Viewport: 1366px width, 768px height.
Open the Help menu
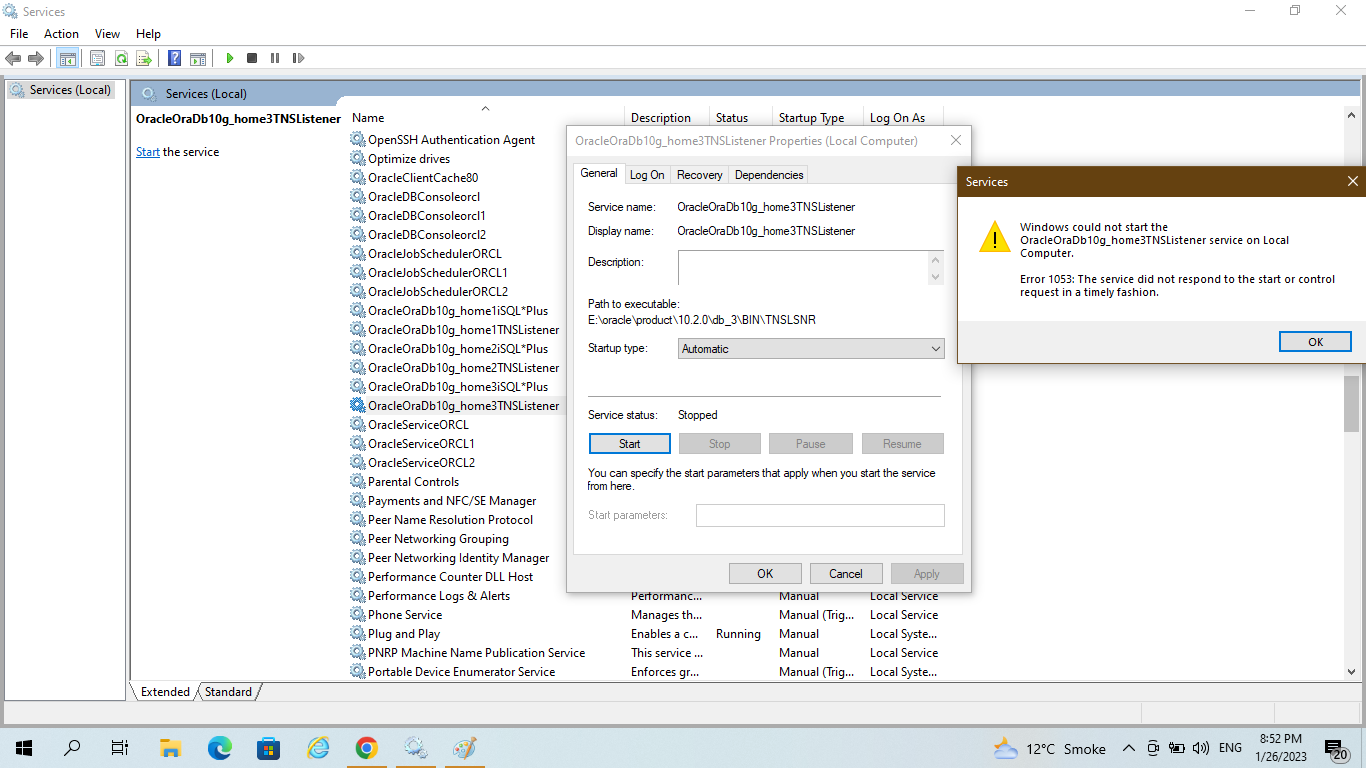coord(148,34)
